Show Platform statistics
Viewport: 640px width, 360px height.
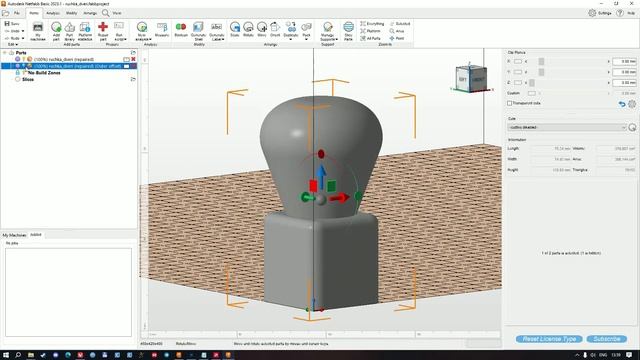85,31
